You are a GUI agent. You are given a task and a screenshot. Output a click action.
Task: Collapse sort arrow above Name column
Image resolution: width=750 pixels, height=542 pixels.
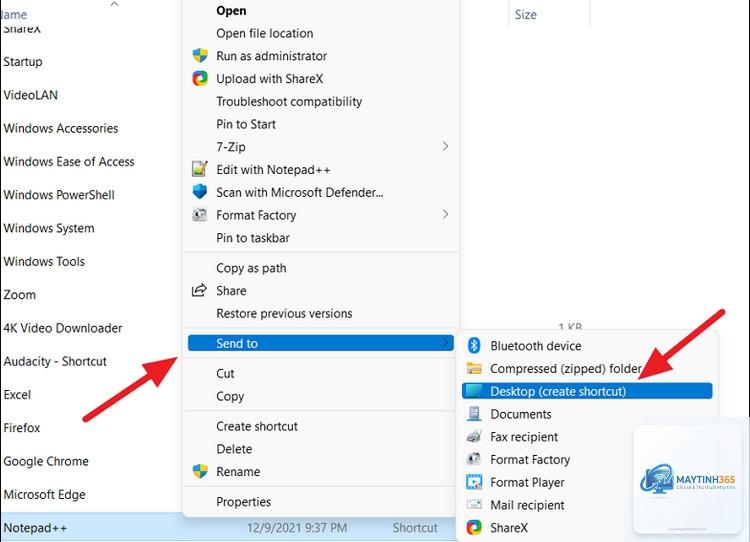click(x=114, y=4)
